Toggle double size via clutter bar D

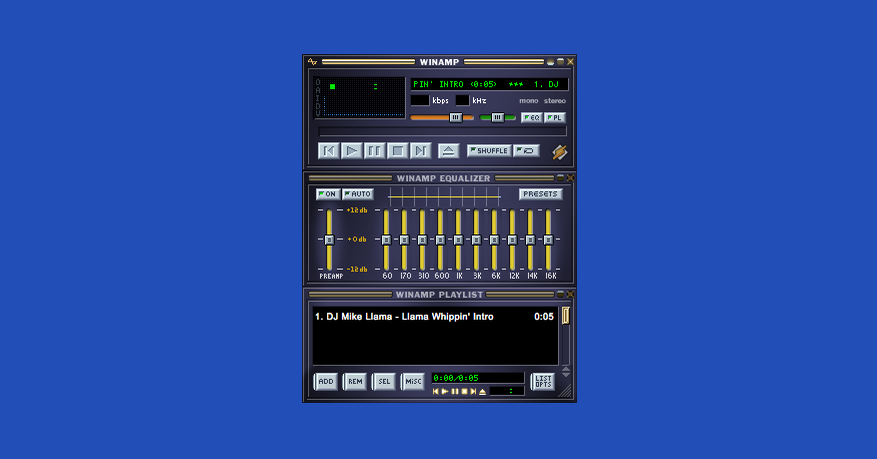point(318,105)
